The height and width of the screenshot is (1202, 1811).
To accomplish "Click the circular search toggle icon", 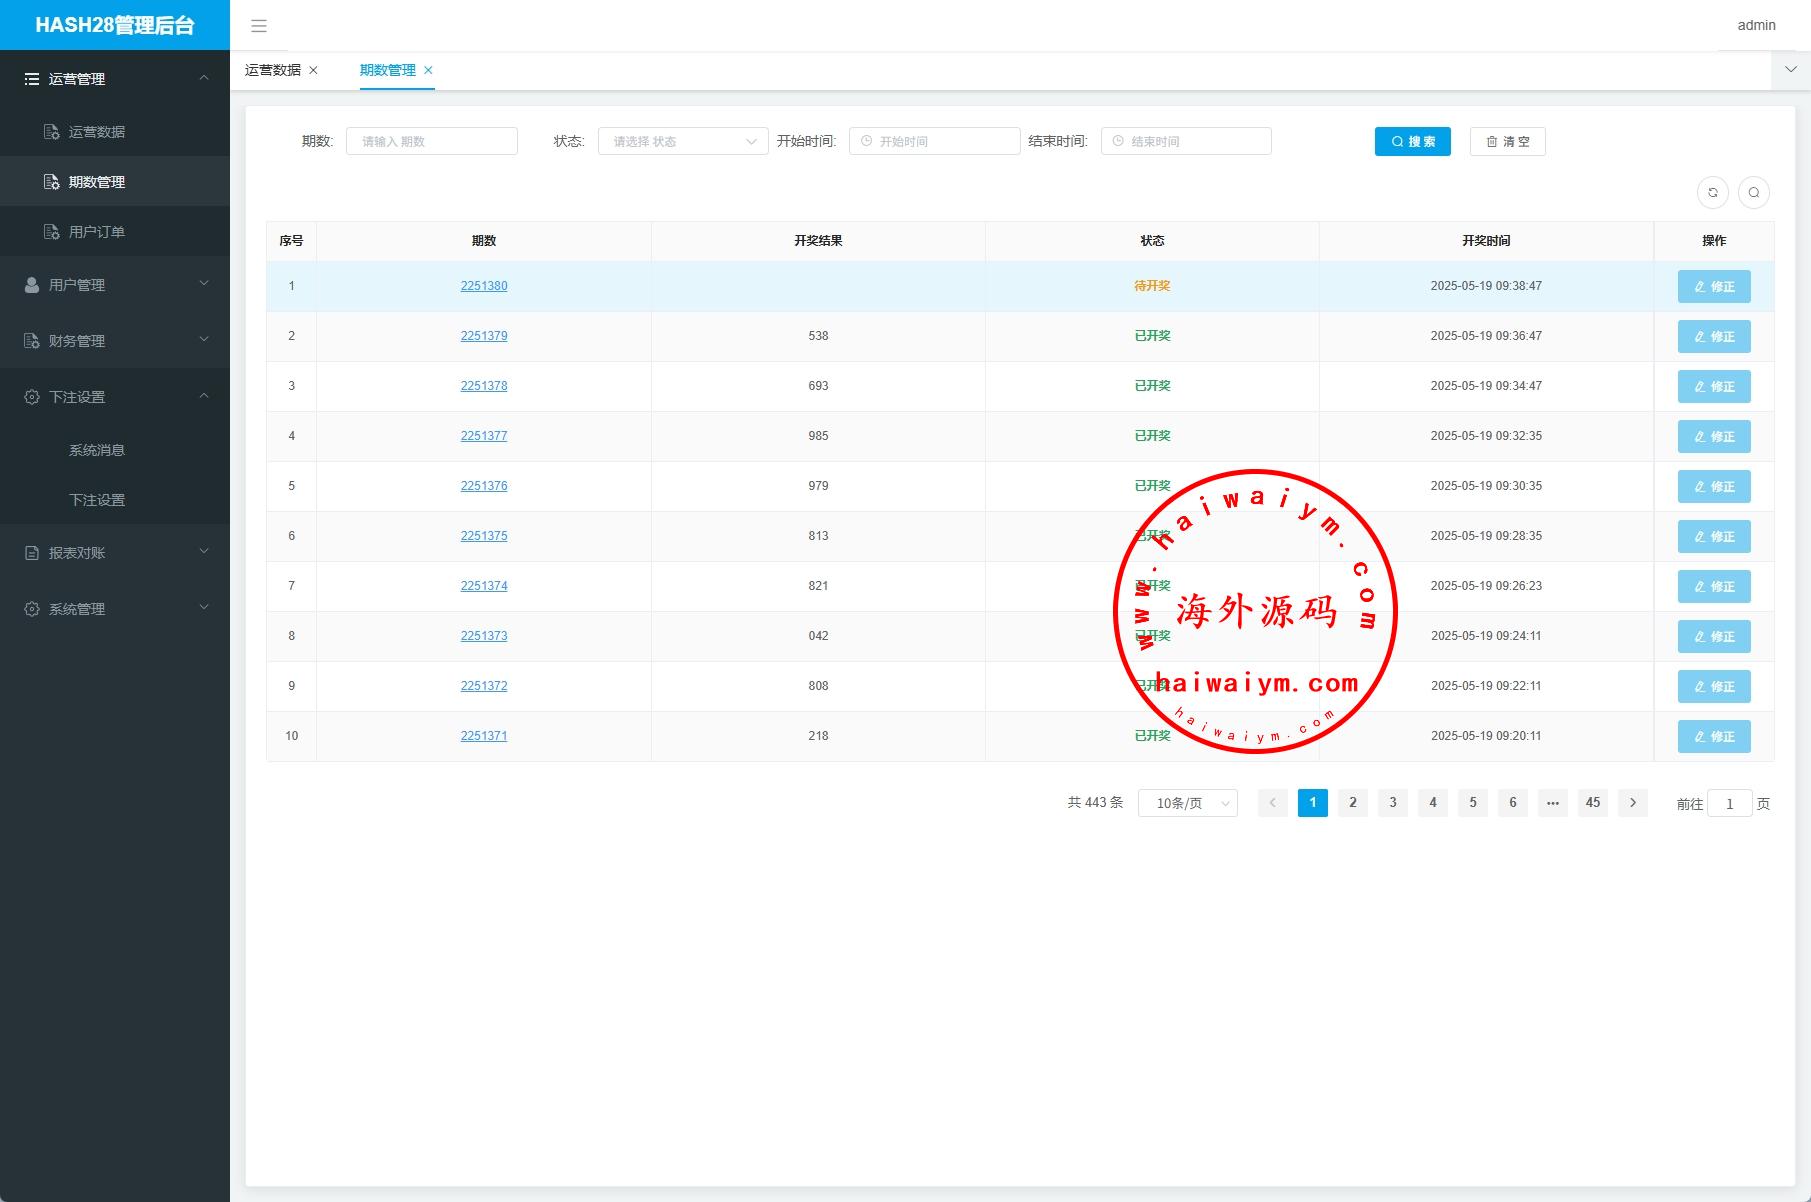I will [1753, 193].
